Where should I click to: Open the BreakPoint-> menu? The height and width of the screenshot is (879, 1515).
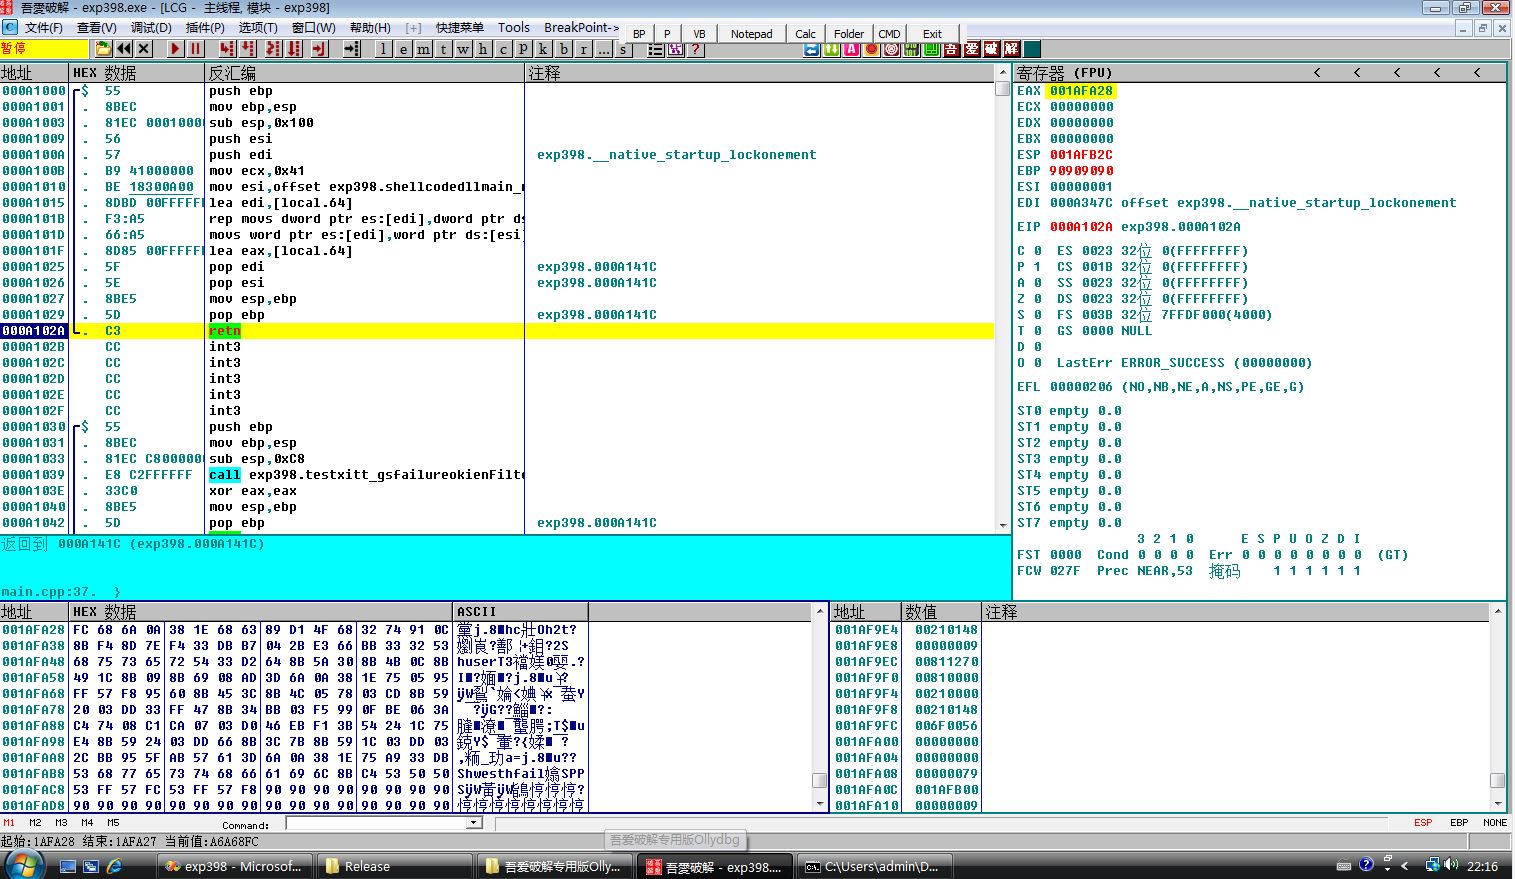[x=581, y=27]
